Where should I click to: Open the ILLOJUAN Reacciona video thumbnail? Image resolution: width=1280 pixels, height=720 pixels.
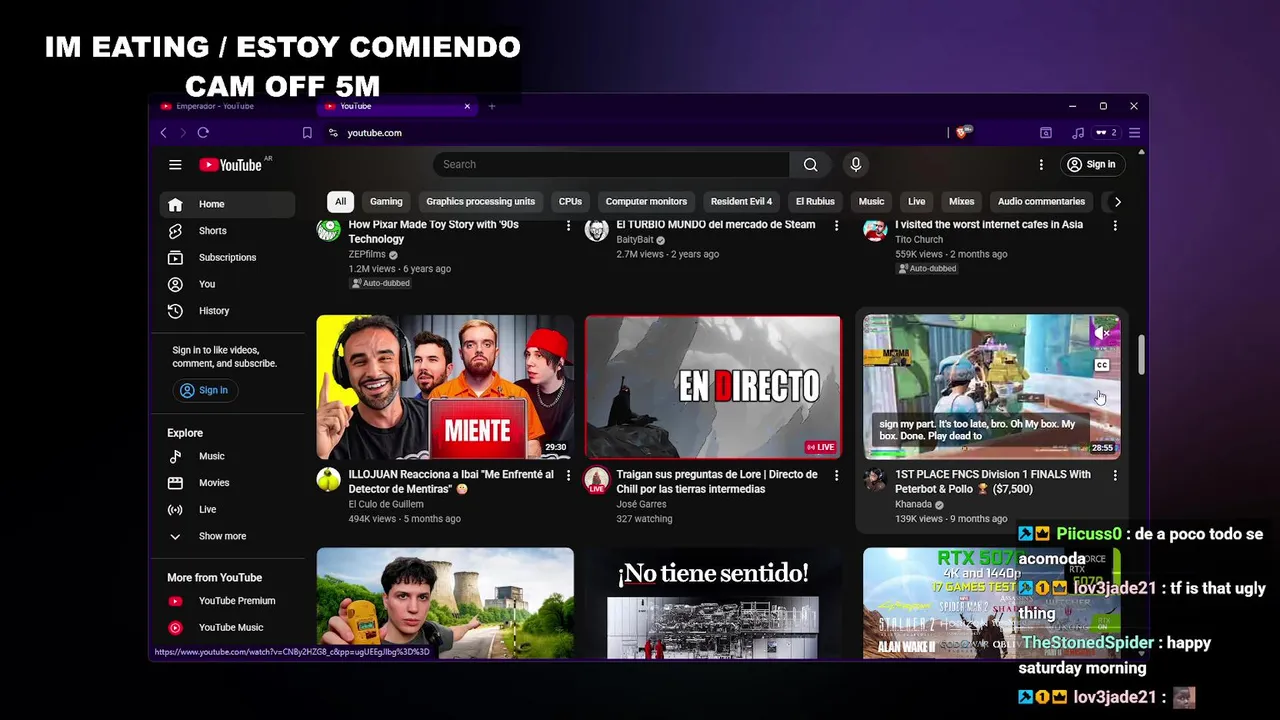pos(445,387)
